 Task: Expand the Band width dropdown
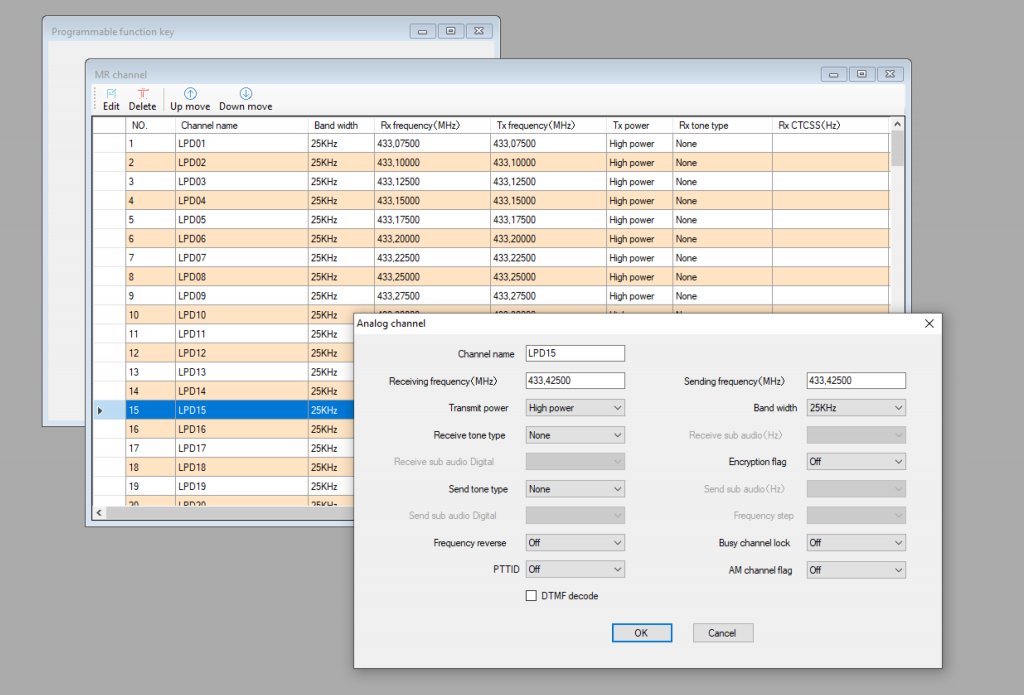point(856,408)
